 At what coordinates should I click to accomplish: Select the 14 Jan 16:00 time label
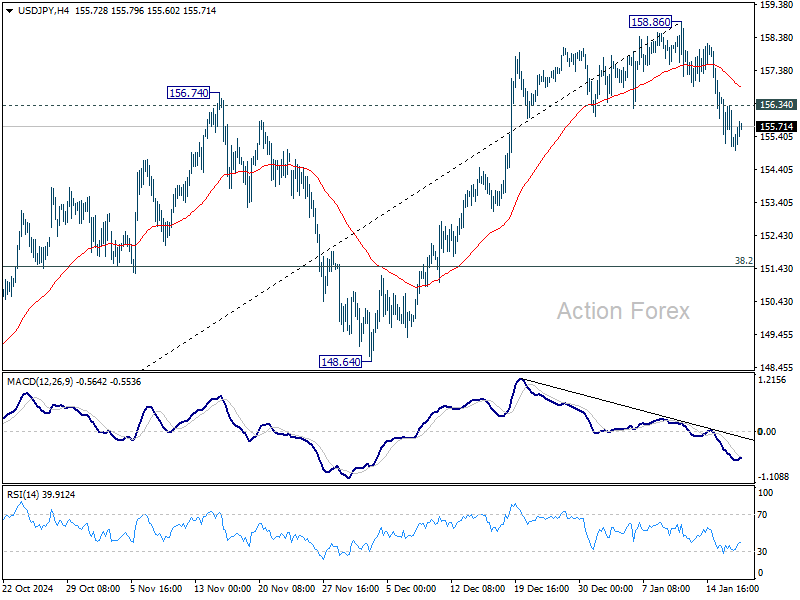click(x=733, y=588)
